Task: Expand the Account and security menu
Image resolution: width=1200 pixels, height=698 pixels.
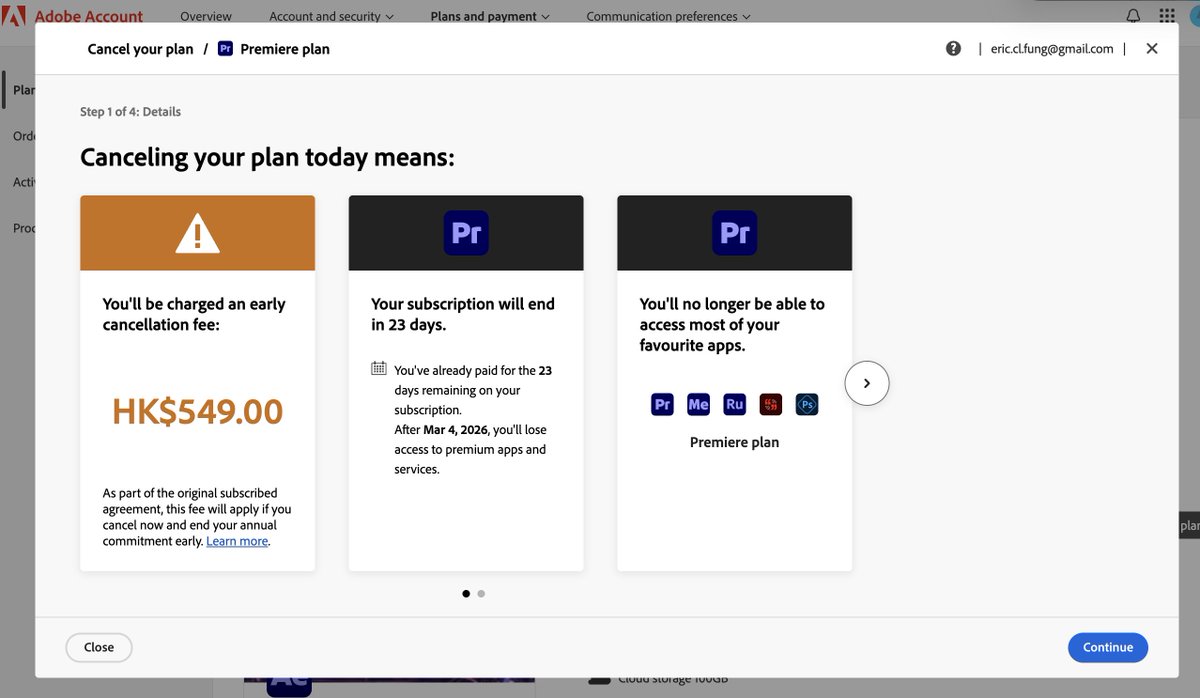Action: [331, 16]
